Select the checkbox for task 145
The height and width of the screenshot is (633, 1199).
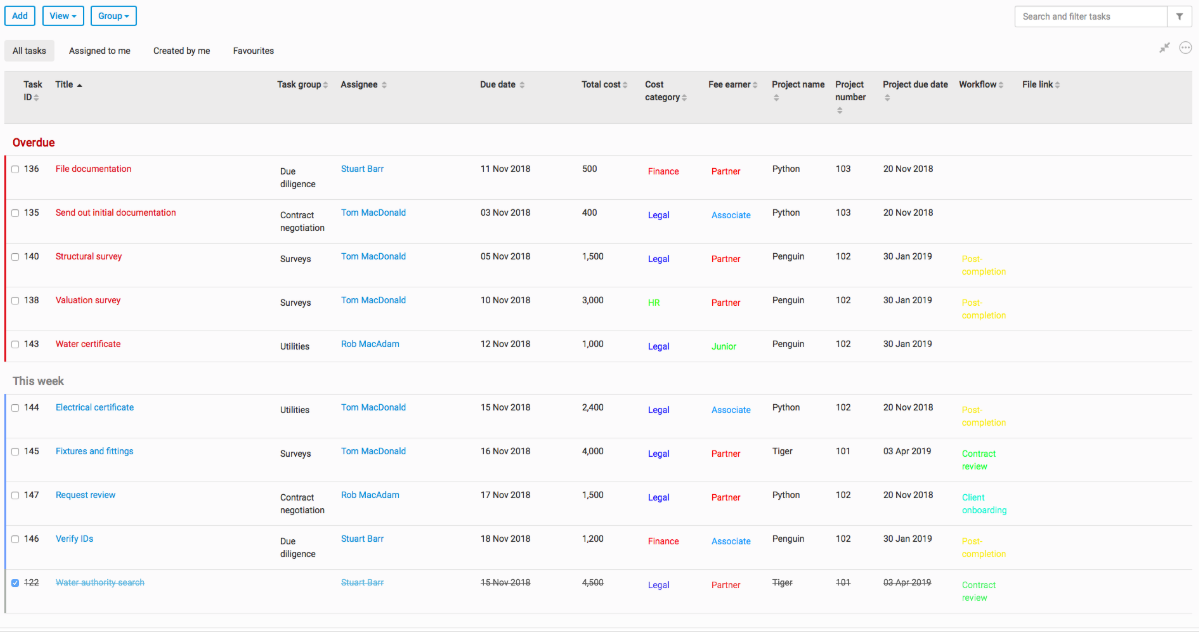pyautogui.click(x=15, y=452)
